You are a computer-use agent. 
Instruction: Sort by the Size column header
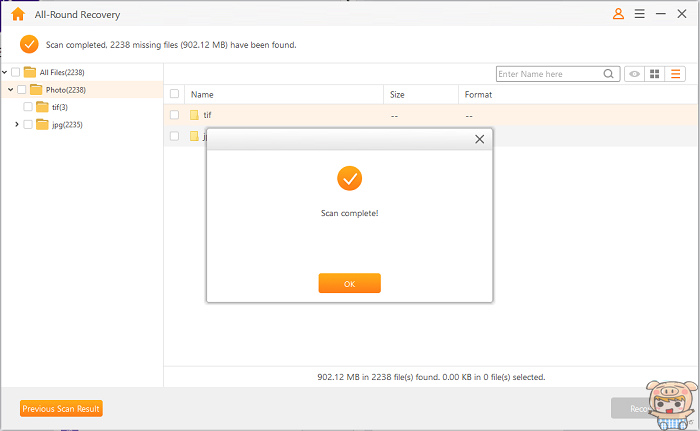(397, 94)
